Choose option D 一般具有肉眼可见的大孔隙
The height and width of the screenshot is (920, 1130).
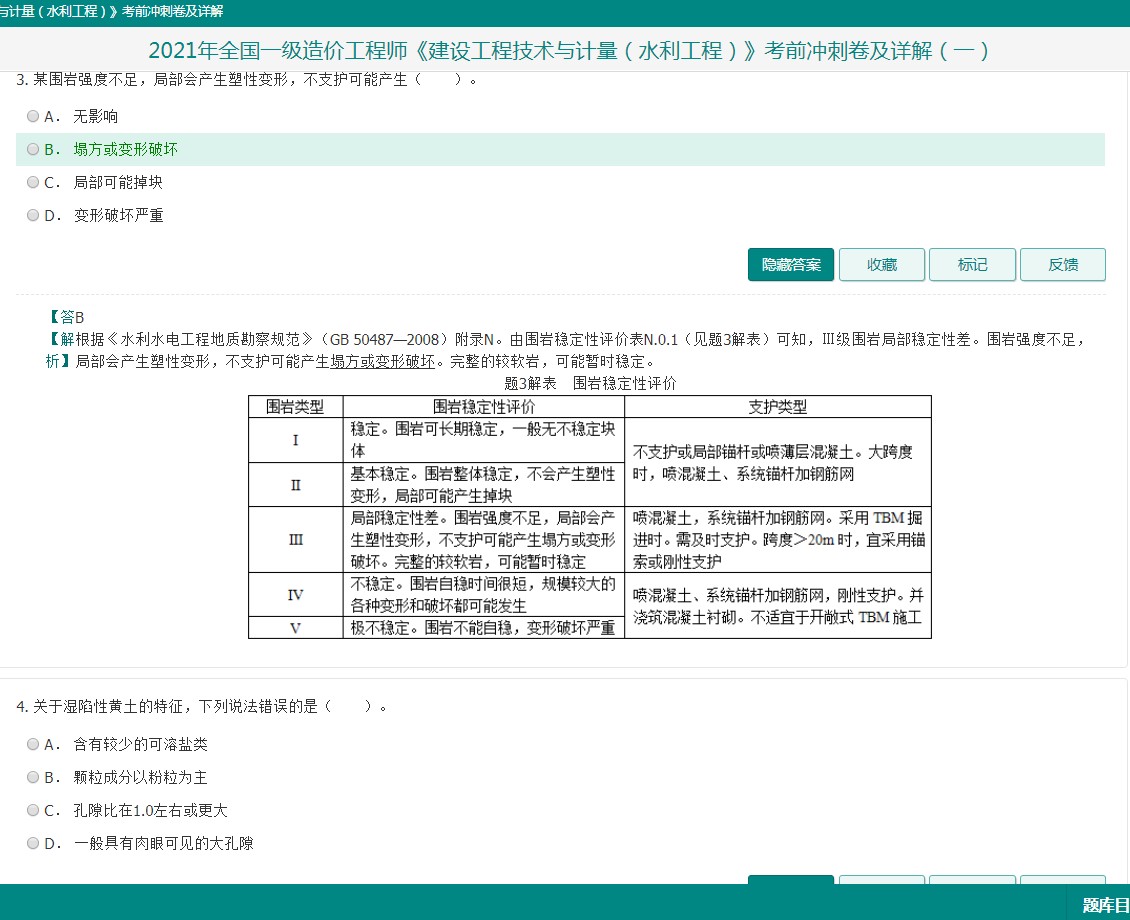[x=32, y=843]
